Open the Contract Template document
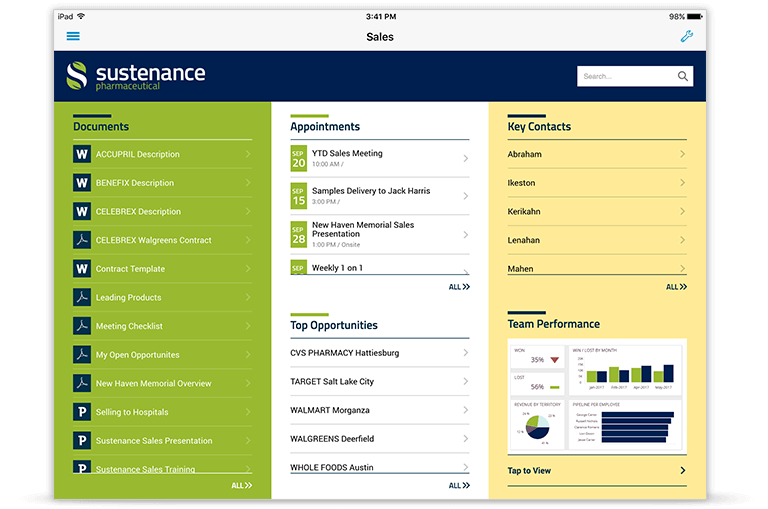Viewport: 768px width, 509px height. tap(130, 269)
